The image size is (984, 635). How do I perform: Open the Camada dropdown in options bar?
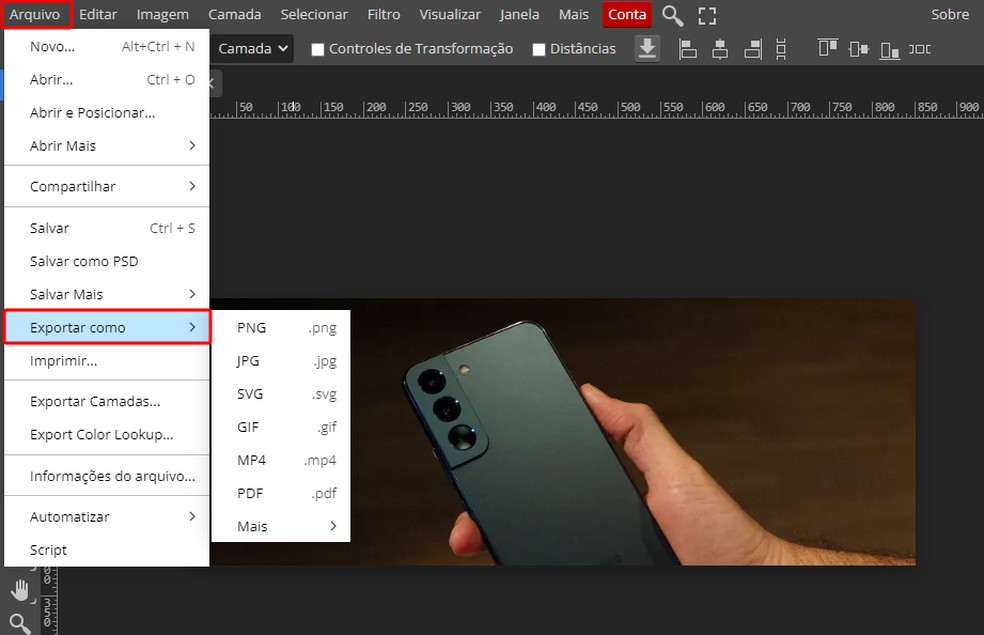pyautogui.click(x=253, y=48)
